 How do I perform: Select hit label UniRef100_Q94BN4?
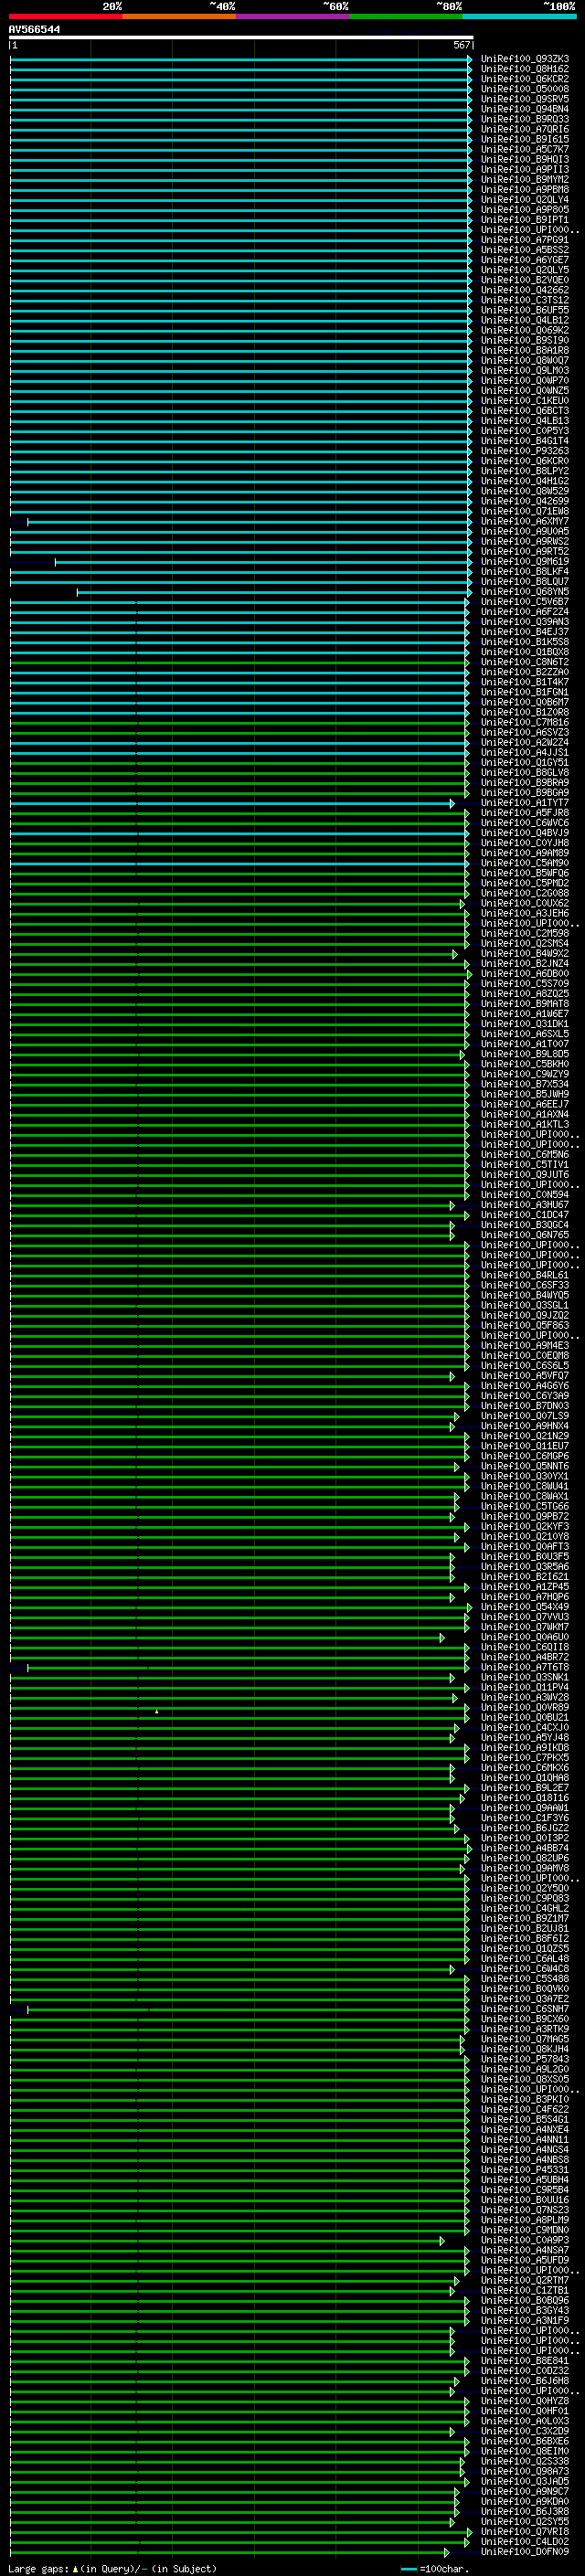coord(525,109)
